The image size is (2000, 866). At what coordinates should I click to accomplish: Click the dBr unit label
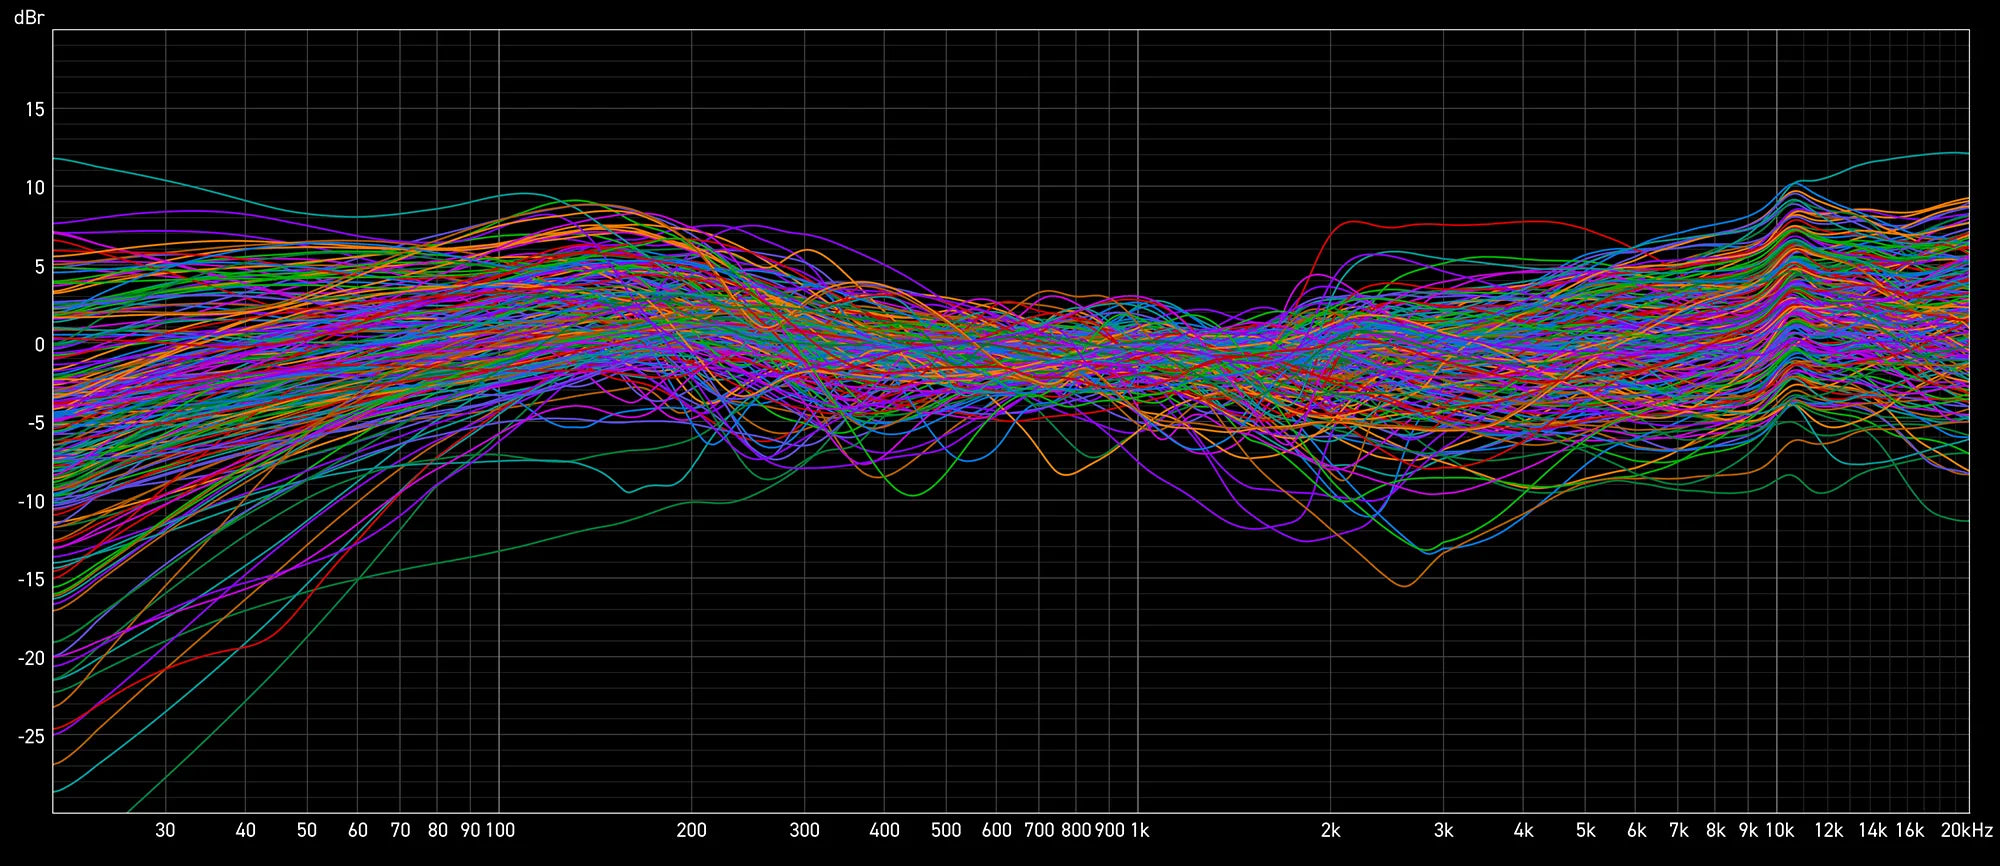click(x=29, y=17)
